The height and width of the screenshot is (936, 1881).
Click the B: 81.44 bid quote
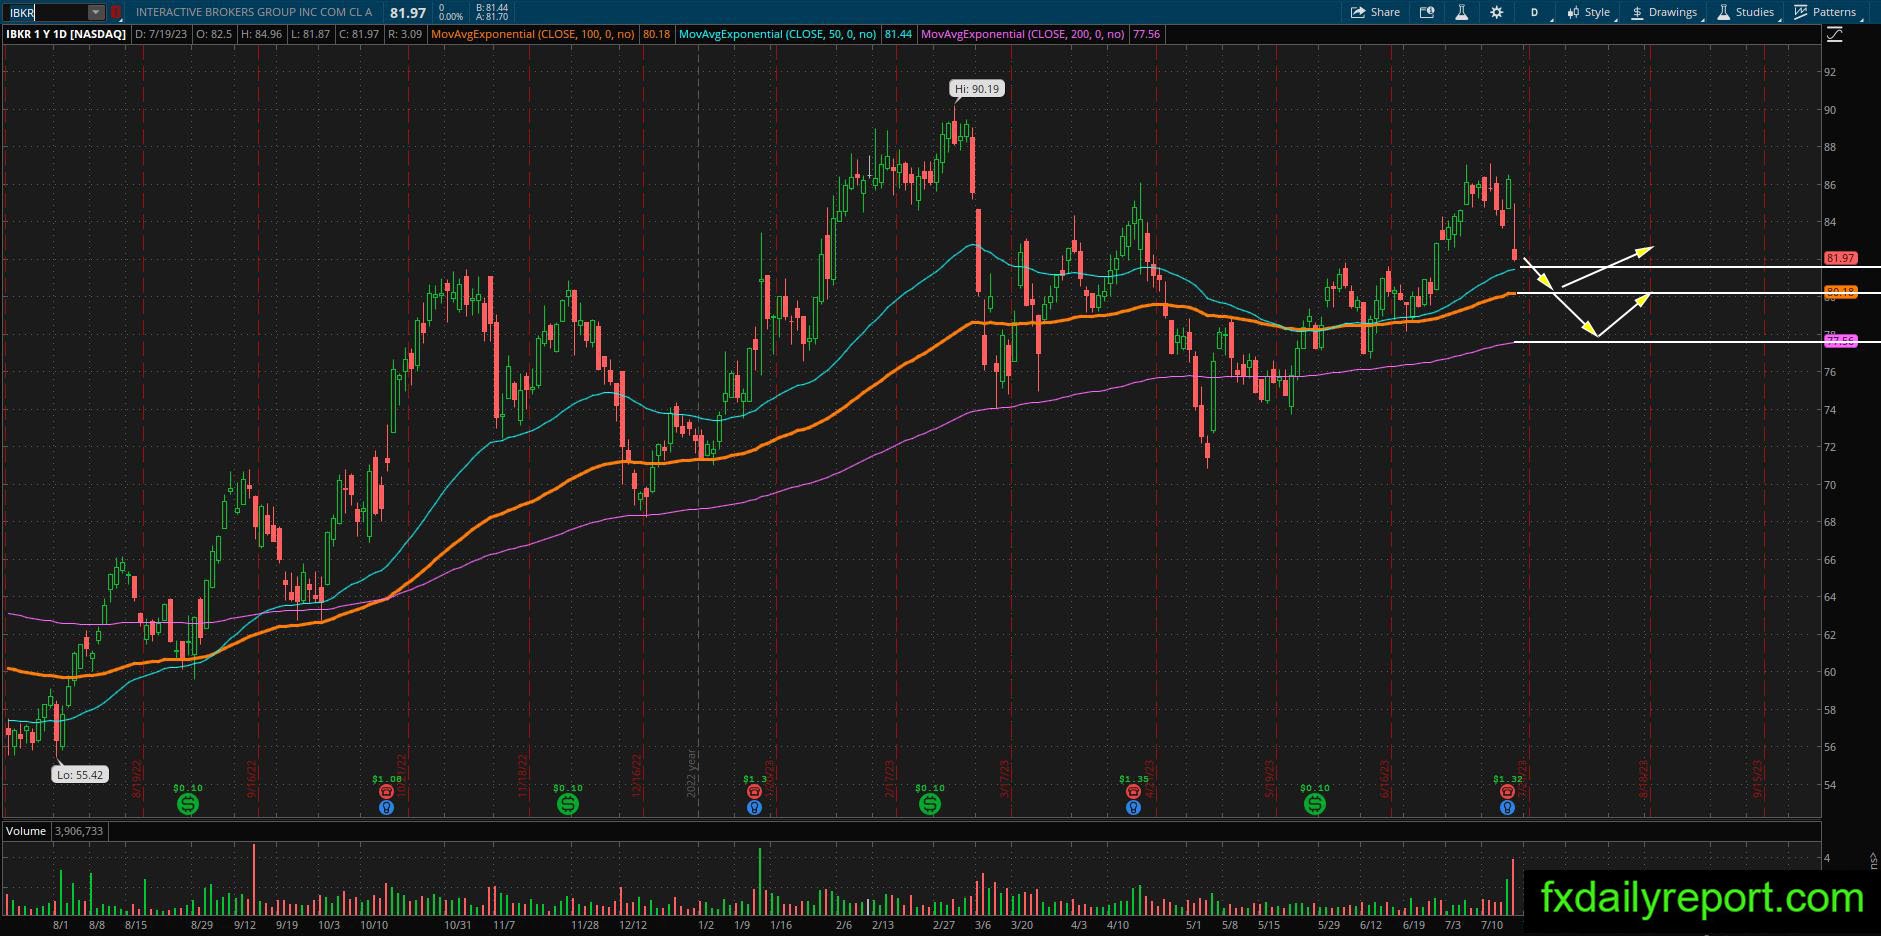[x=493, y=8]
